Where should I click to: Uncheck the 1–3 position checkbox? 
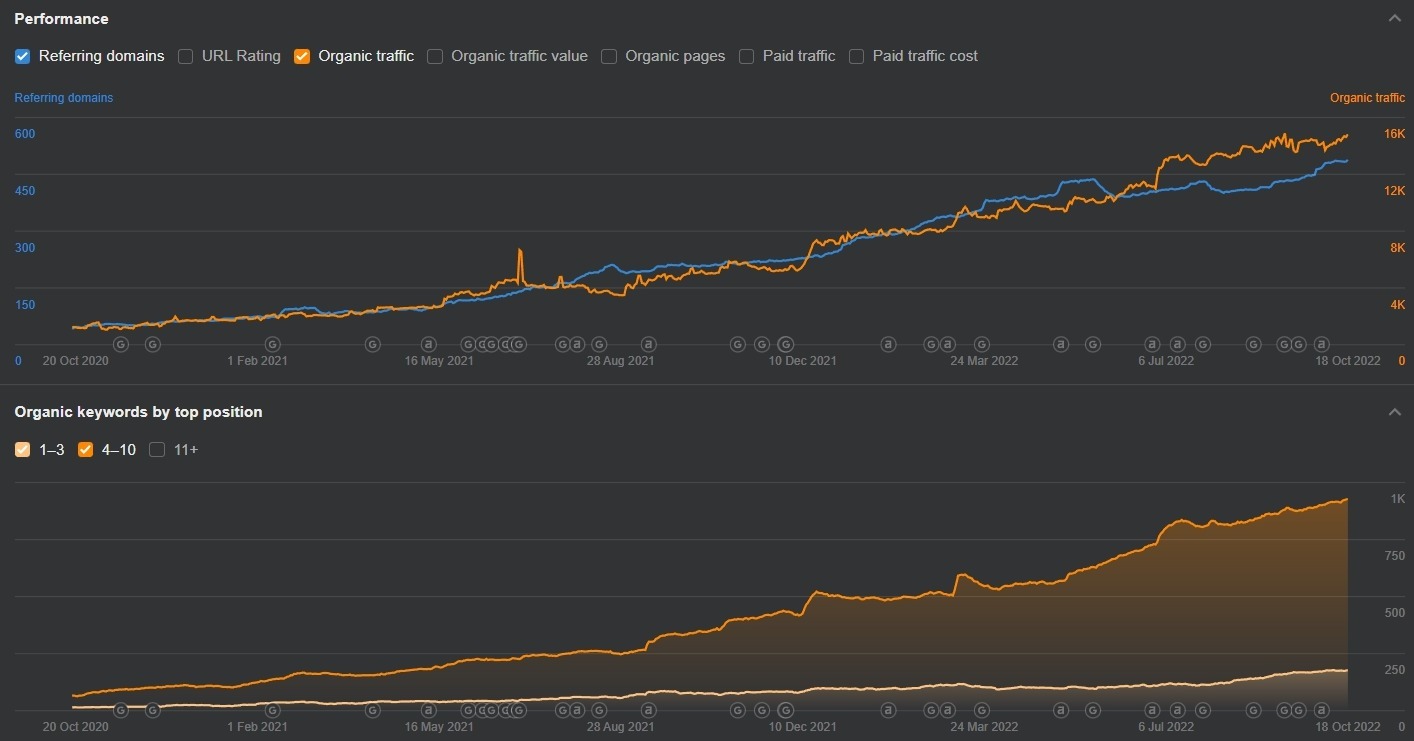pos(22,450)
